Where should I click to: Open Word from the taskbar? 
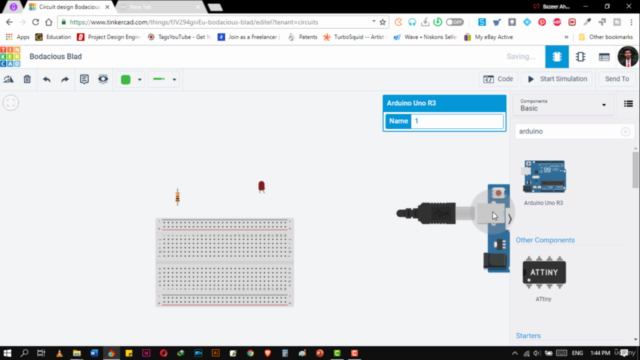click(x=94, y=353)
